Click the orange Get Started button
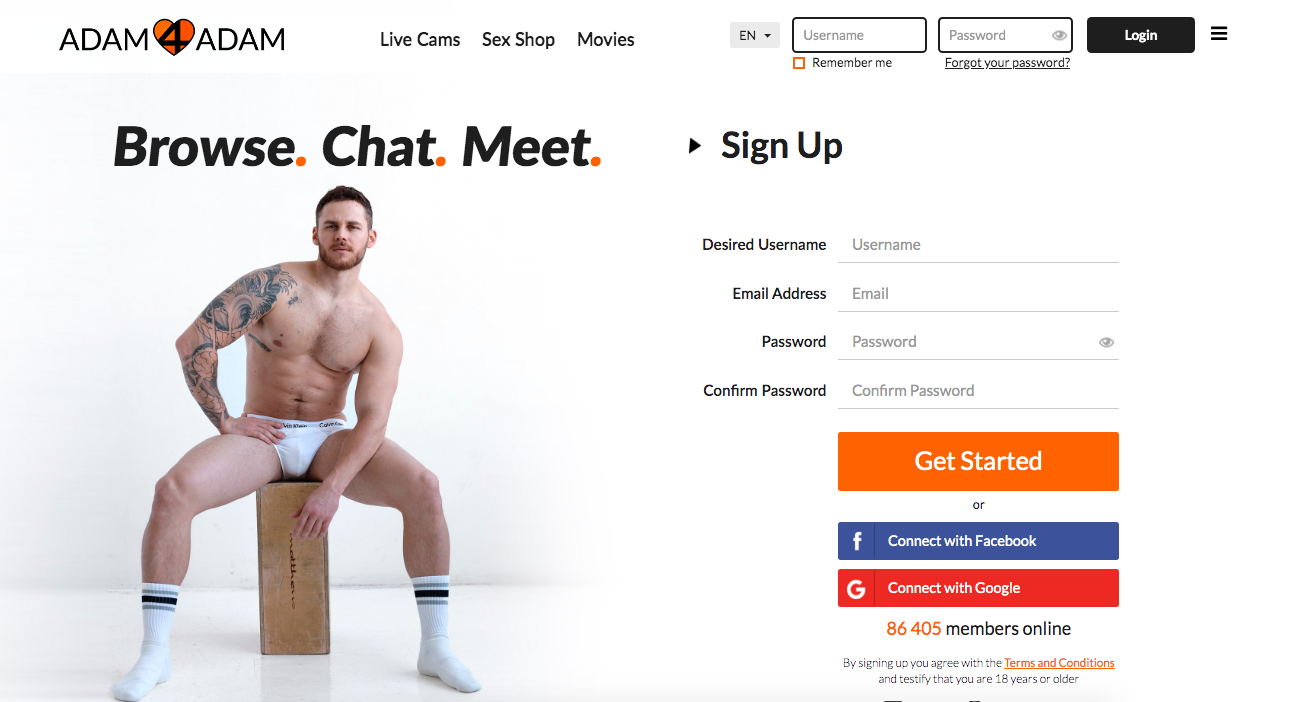 [x=978, y=461]
